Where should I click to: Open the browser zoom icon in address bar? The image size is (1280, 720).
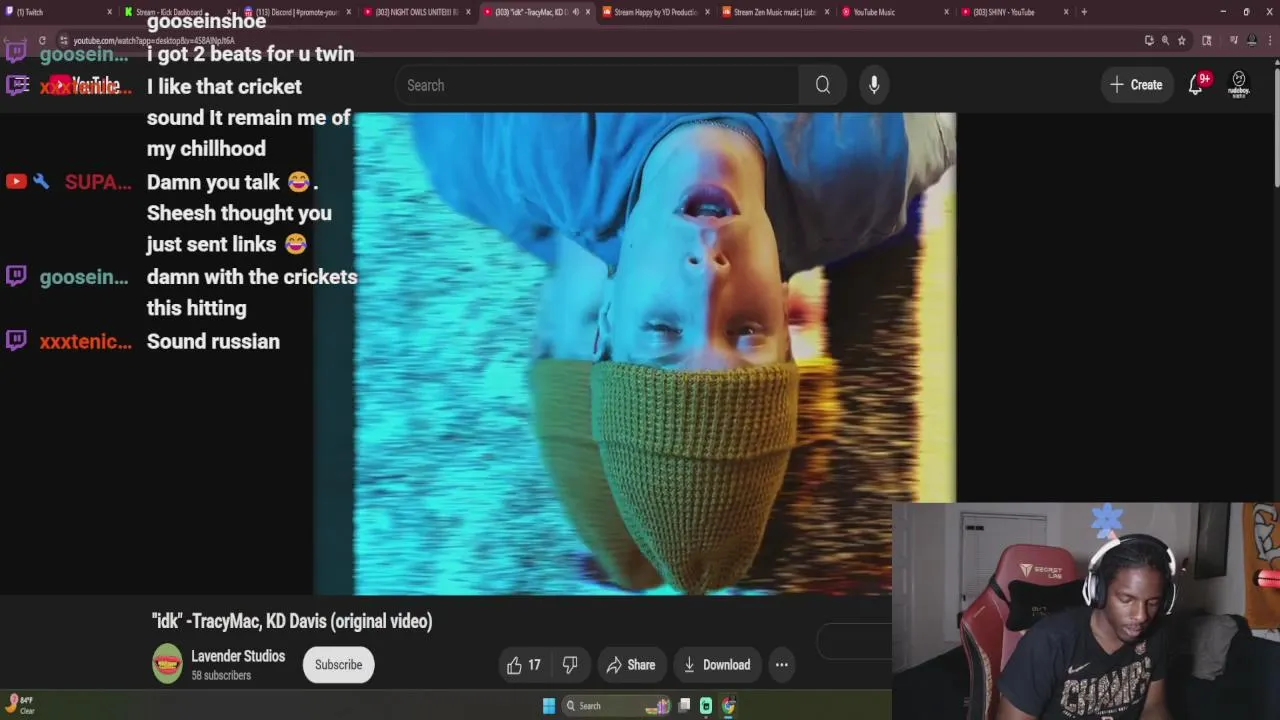1165,40
